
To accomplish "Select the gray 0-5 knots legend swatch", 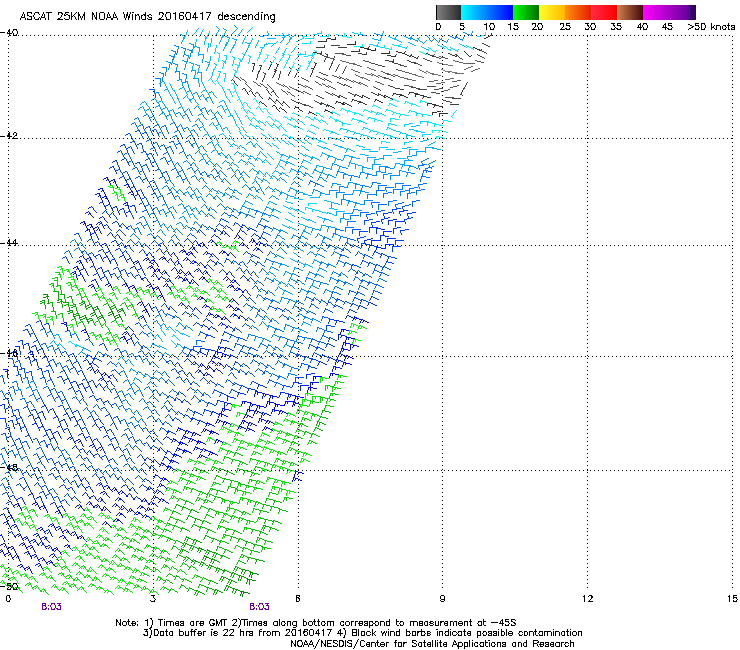I will pos(448,12).
